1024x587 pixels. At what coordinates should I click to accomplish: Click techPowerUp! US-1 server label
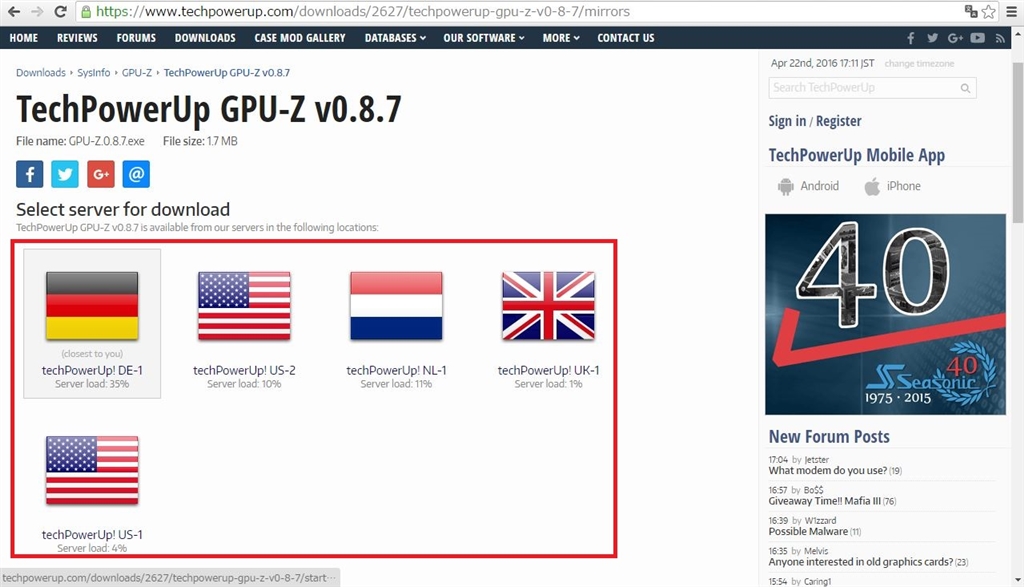tap(92, 535)
